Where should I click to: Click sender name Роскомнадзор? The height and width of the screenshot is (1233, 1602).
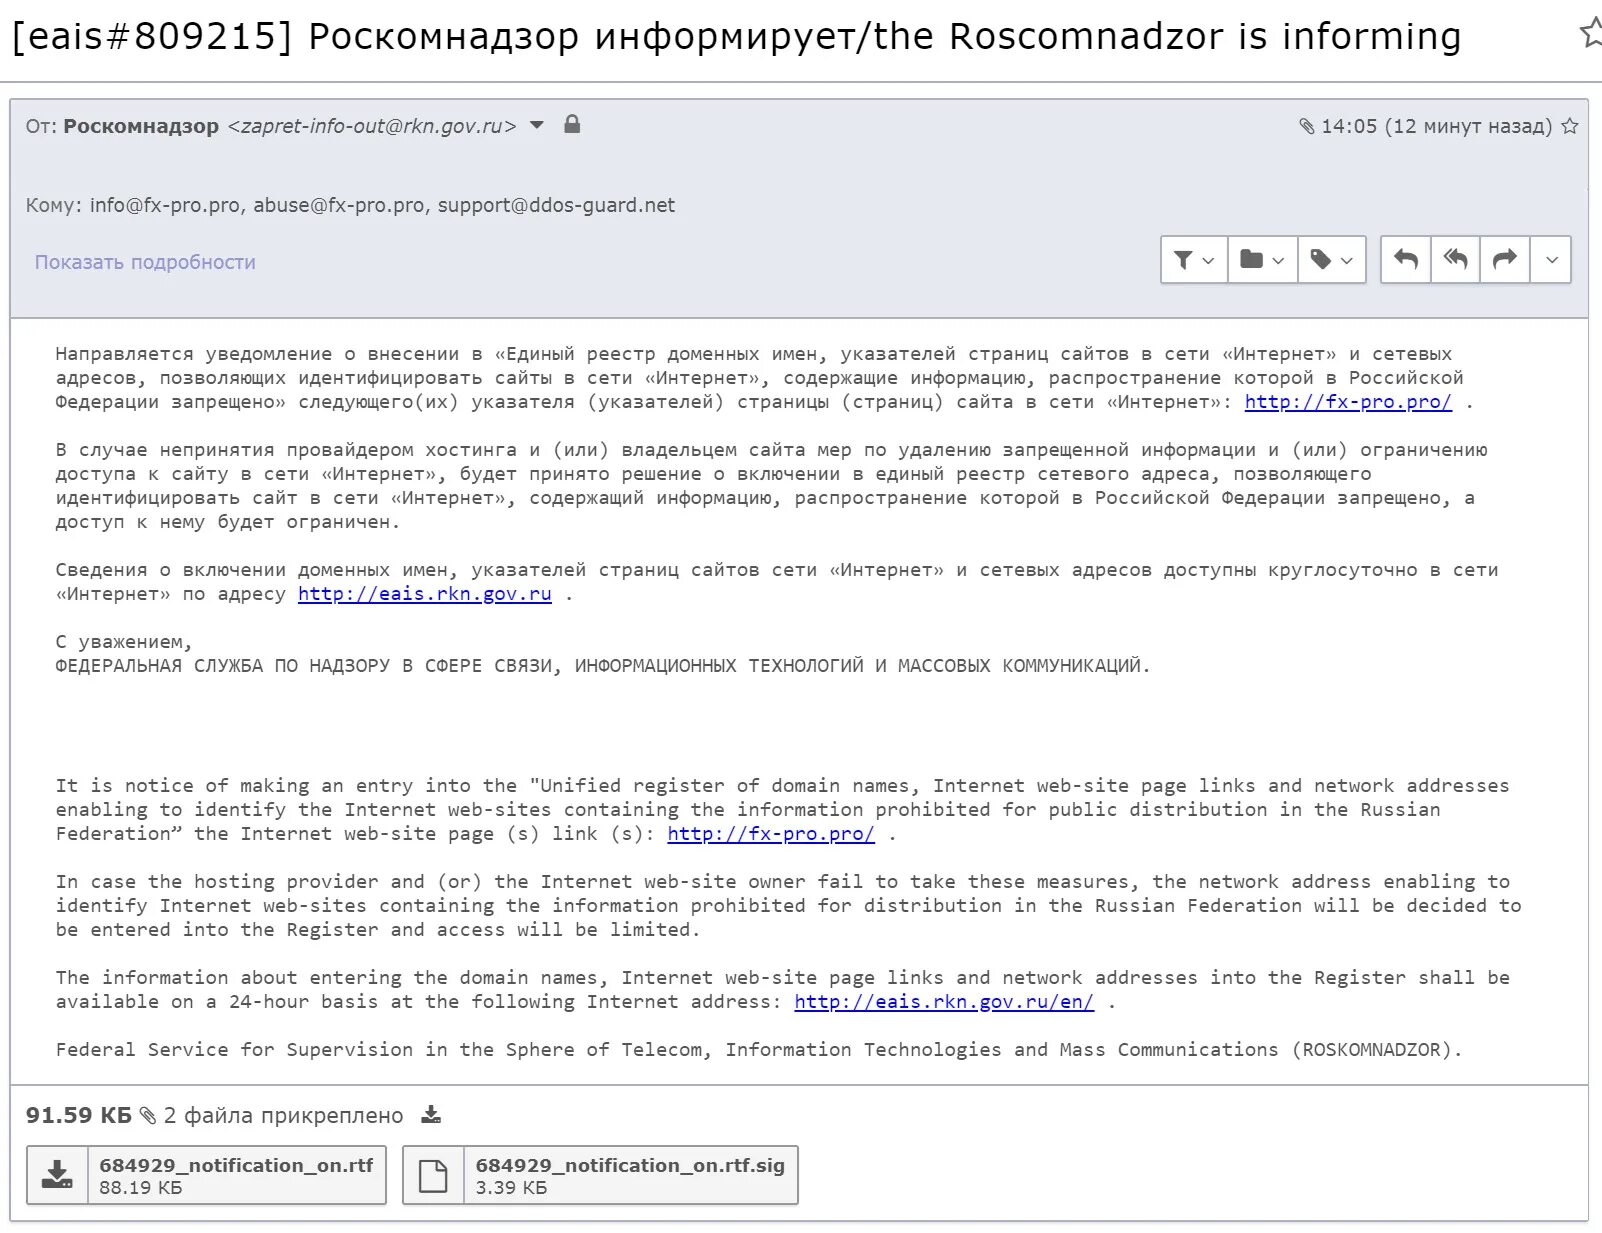pyautogui.click(x=141, y=126)
